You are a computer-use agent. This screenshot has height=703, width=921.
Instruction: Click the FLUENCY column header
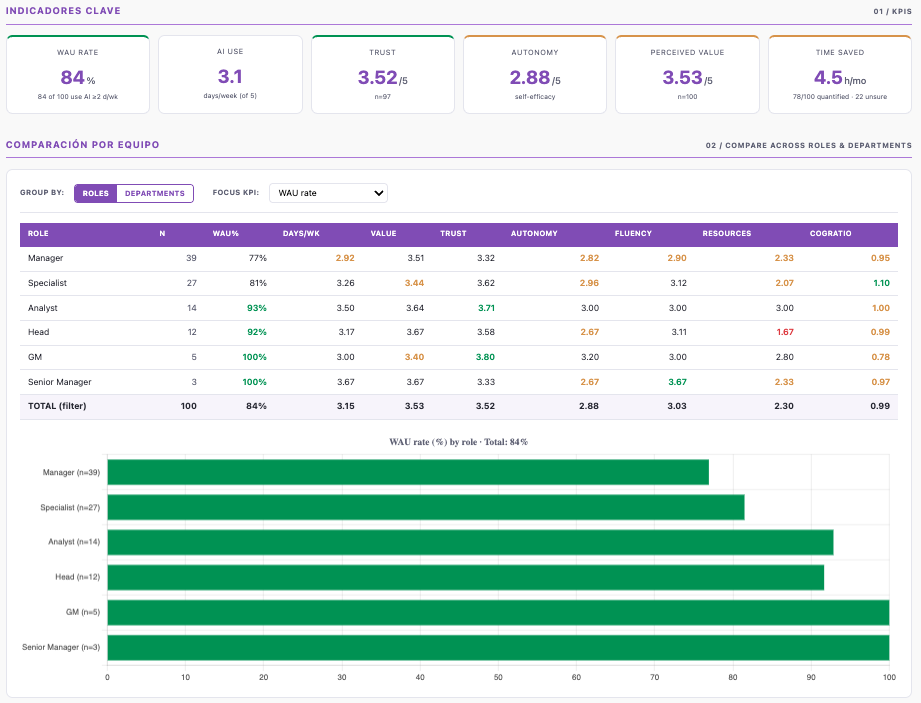pos(633,234)
